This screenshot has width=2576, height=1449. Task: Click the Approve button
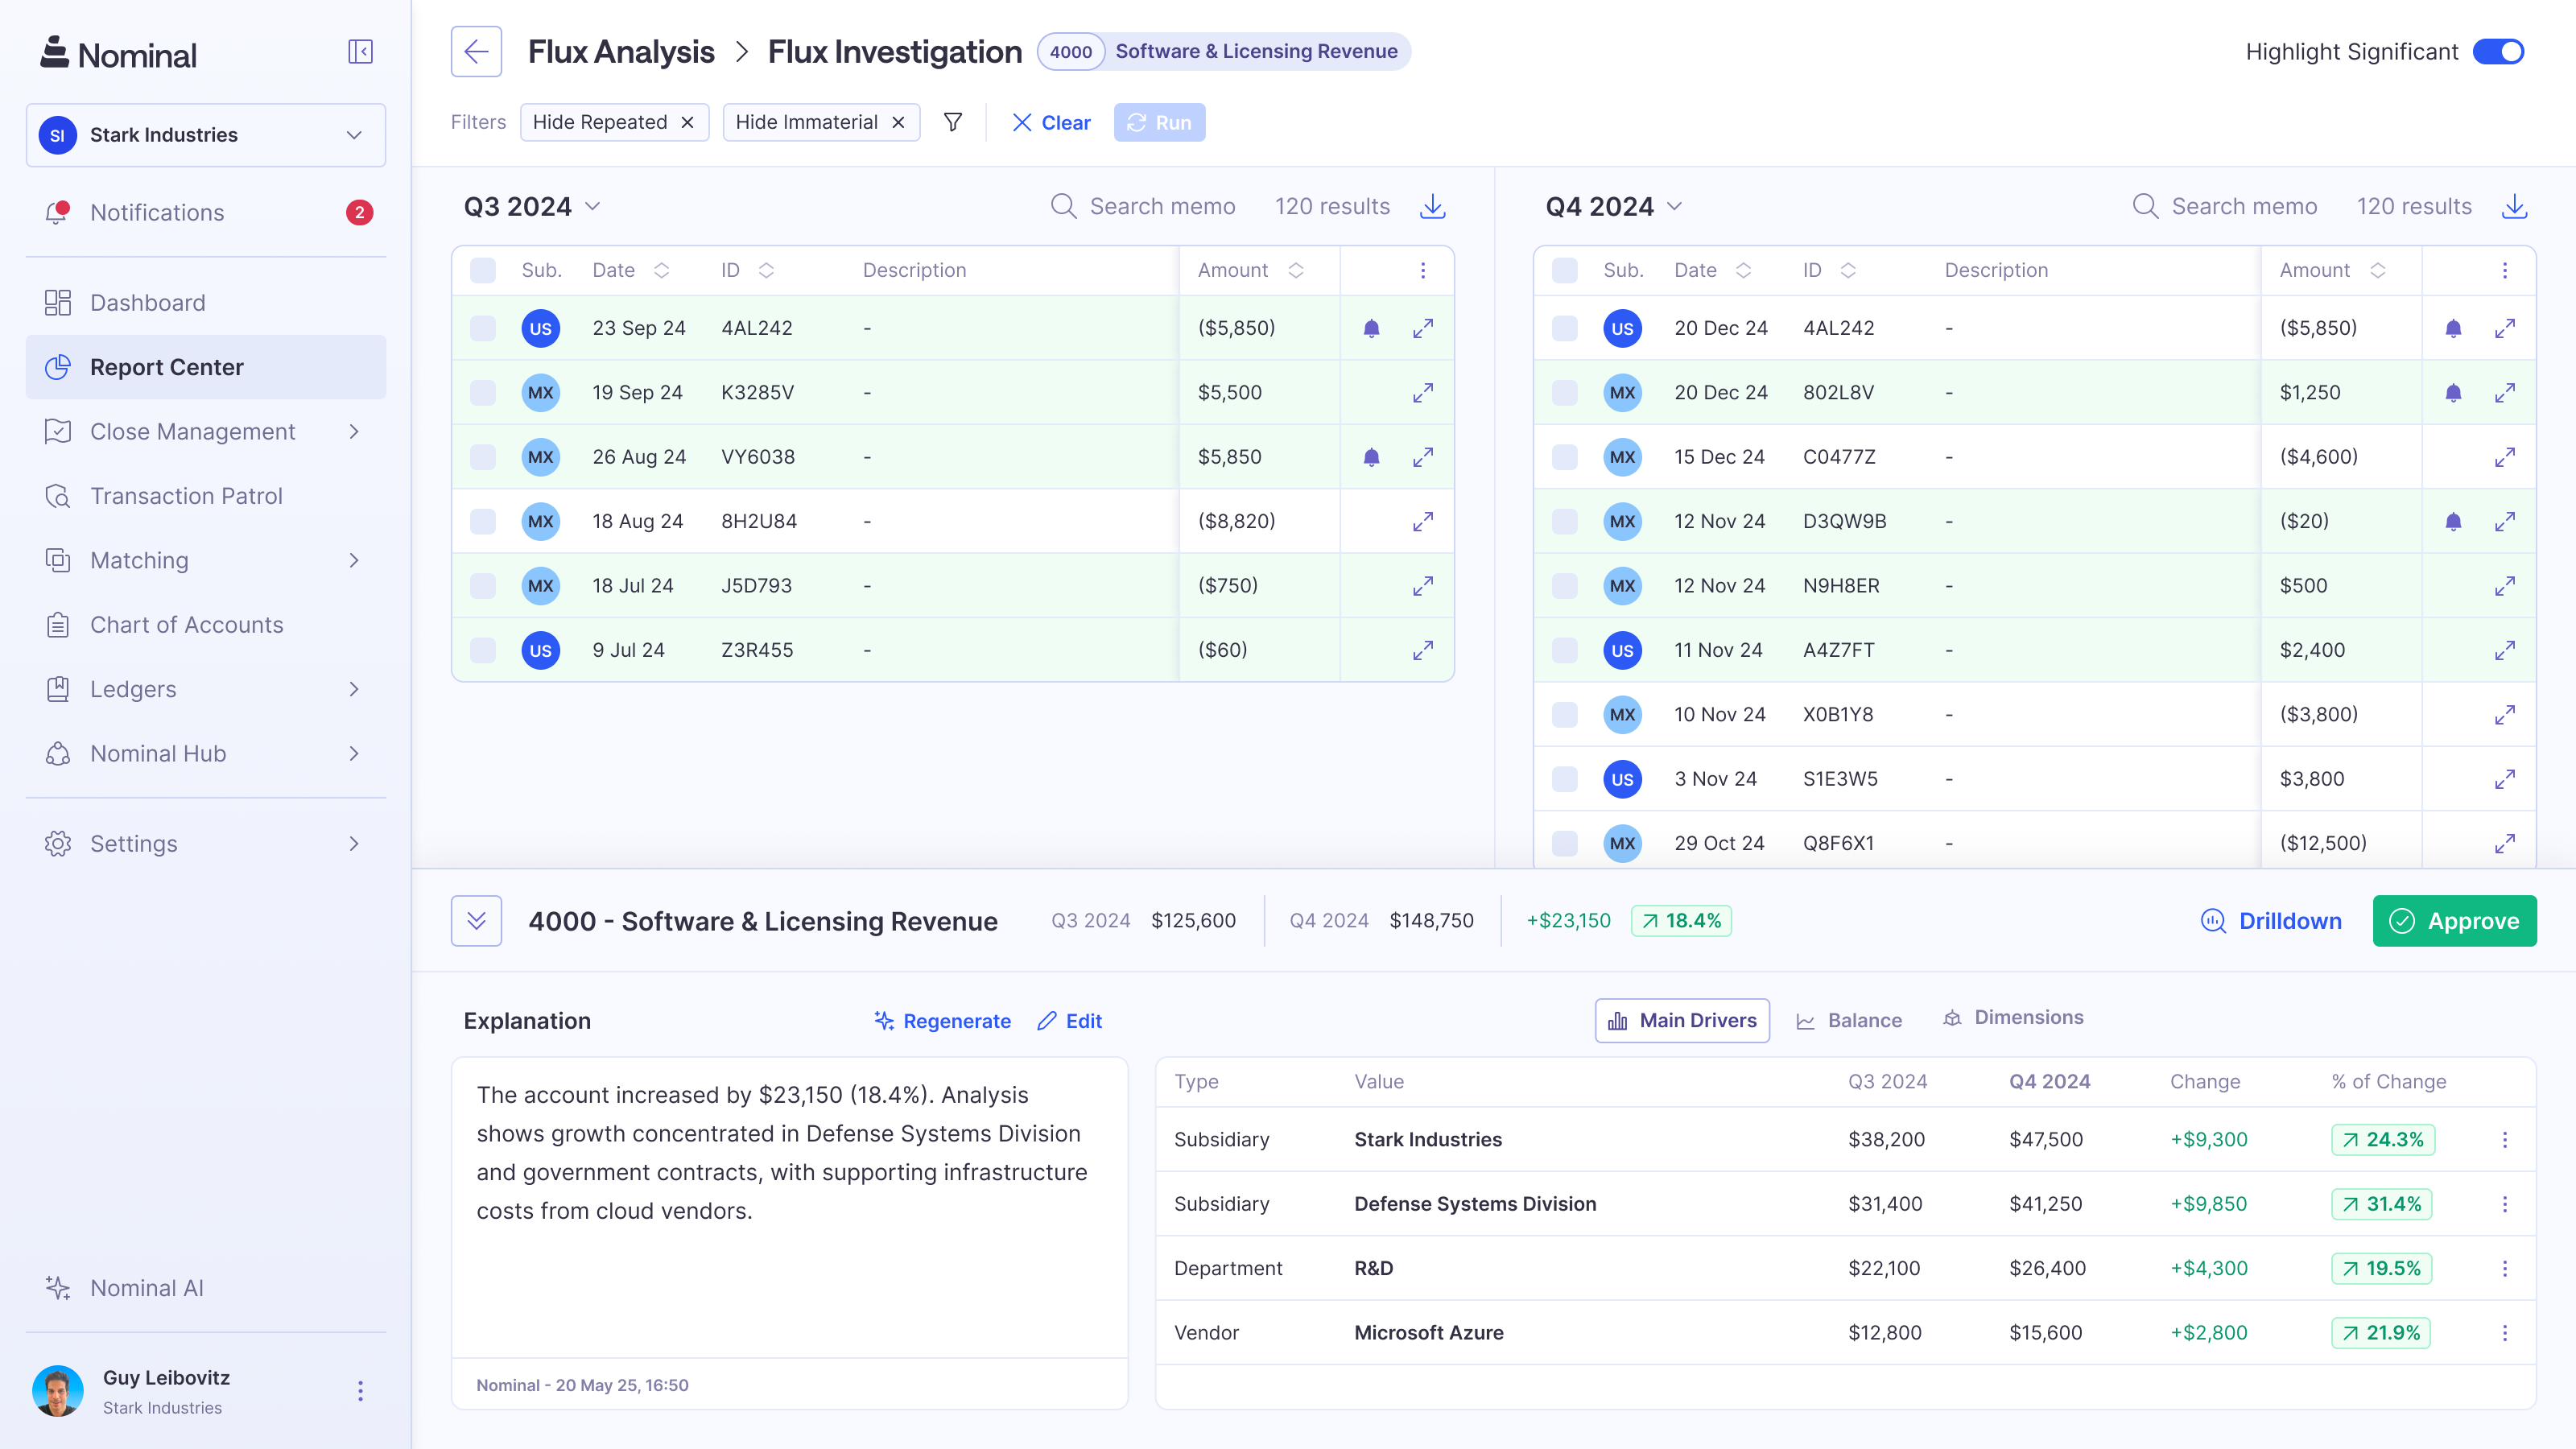coord(2454,921)
